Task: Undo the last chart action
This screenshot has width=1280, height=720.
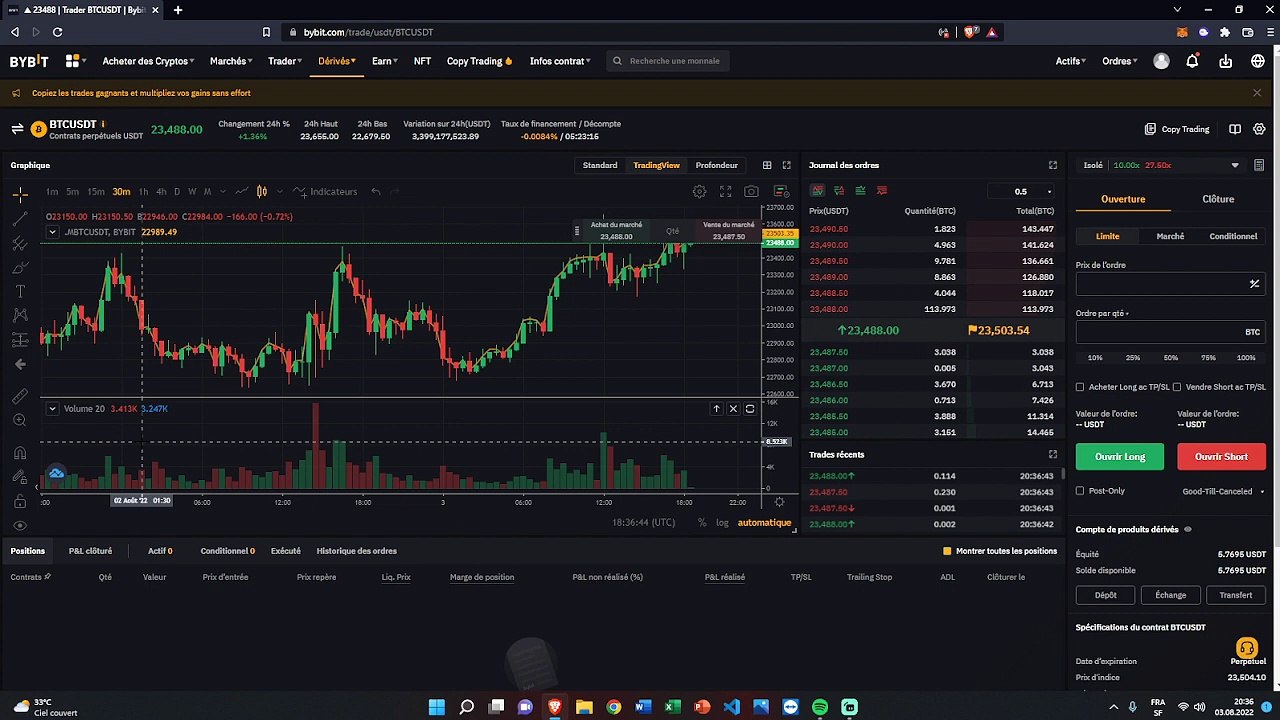Action: coord(376,191)
